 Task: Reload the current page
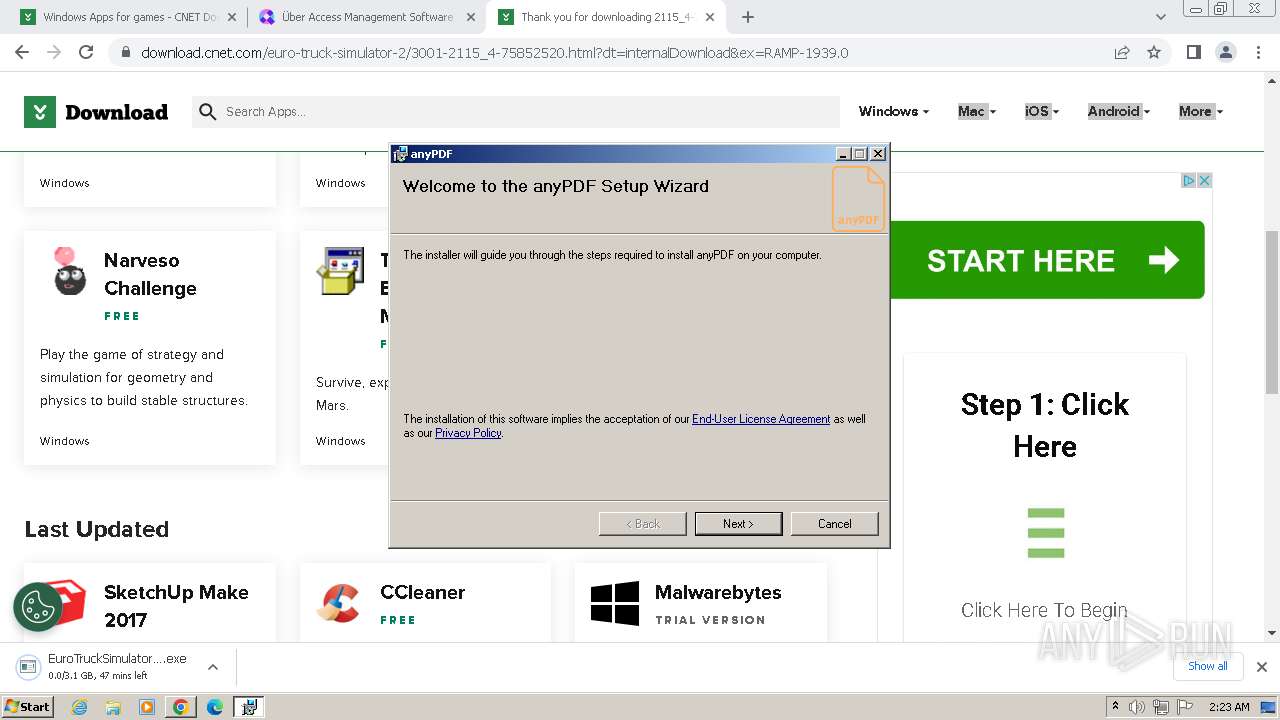pyautogui.click(x=86, y=53)
